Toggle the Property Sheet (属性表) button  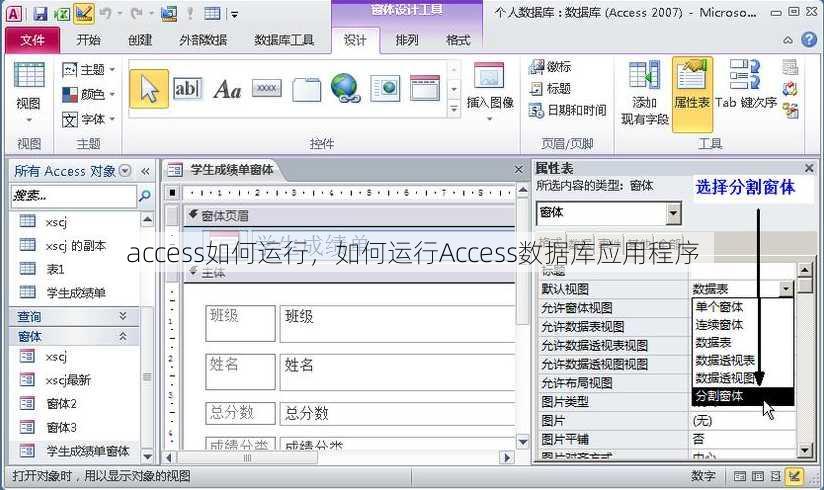pyautogui.click(x=692, y=94)
